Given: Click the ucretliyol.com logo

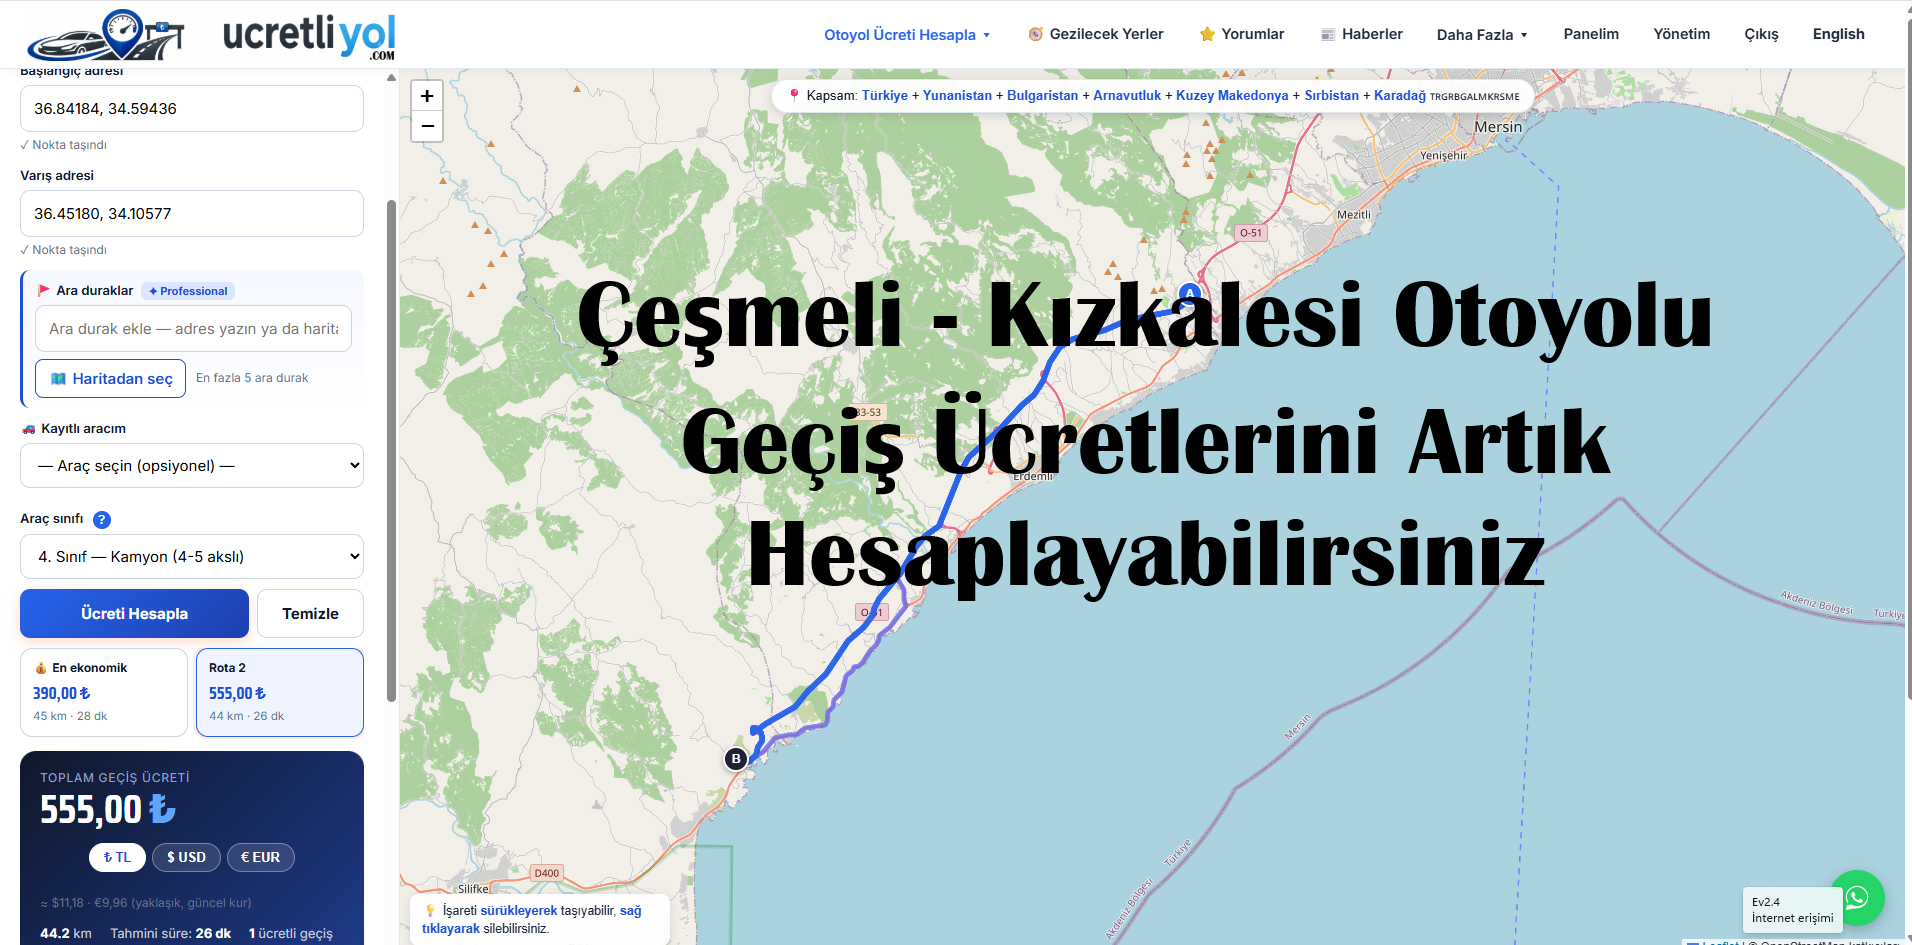Looking at the screenshot, I should pos(211,35).
